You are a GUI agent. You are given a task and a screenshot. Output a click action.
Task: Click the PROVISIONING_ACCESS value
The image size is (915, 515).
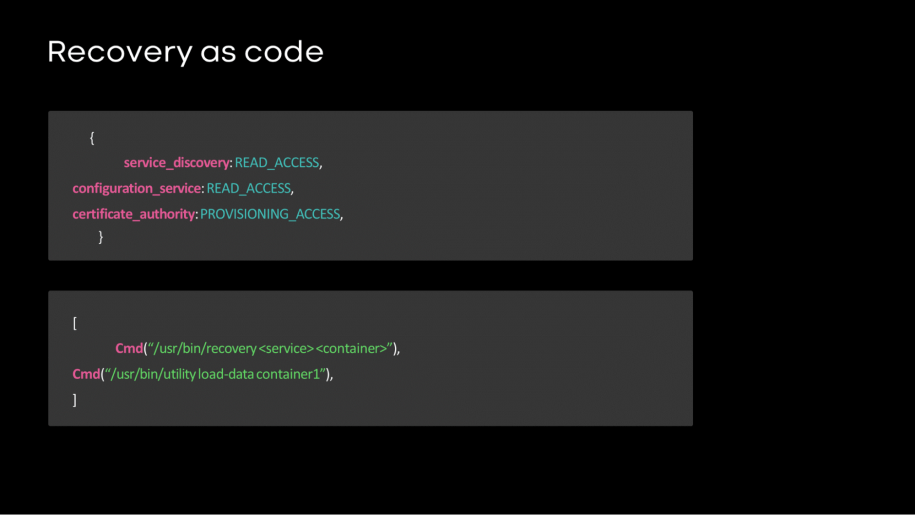point(270,214)
